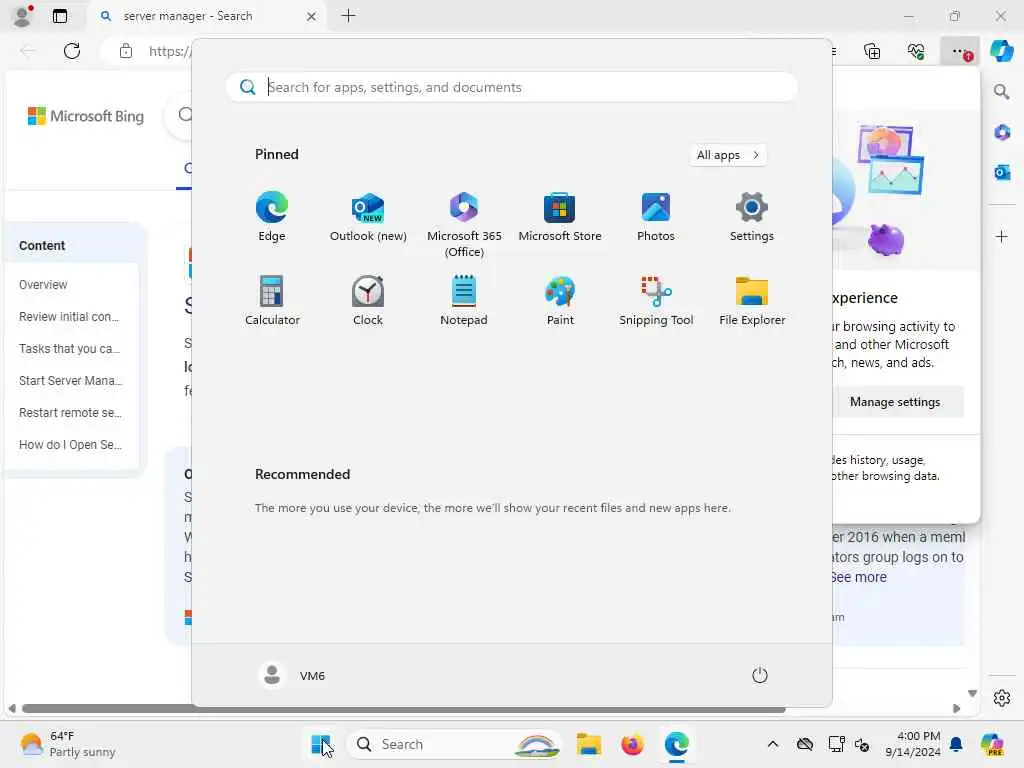
Task: Open clock and date 4:00 PM
Action: pos(912,744)
